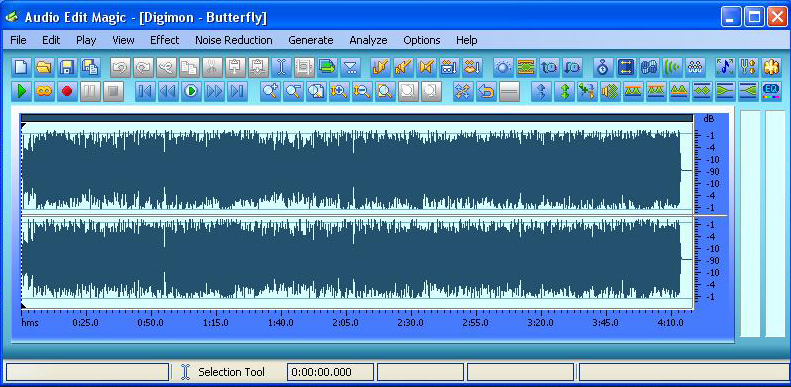Click the blue music note icon

[x=725, y=67]
